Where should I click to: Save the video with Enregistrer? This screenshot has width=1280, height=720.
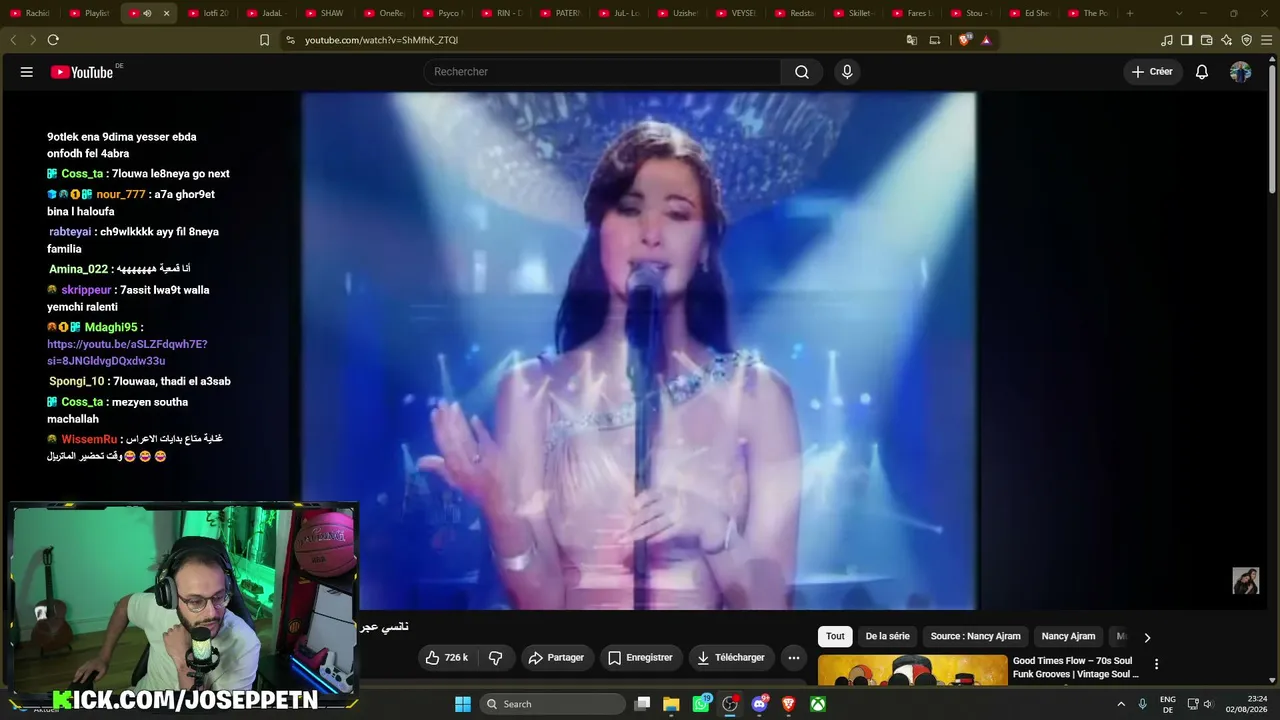tap(640, 658)
